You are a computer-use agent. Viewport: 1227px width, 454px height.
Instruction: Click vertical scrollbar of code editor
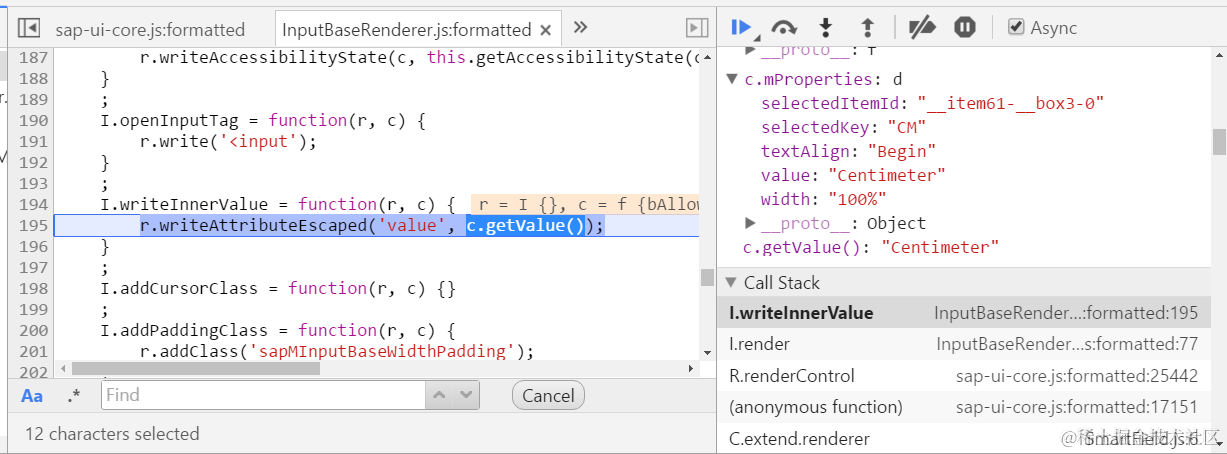coord(707,277)
